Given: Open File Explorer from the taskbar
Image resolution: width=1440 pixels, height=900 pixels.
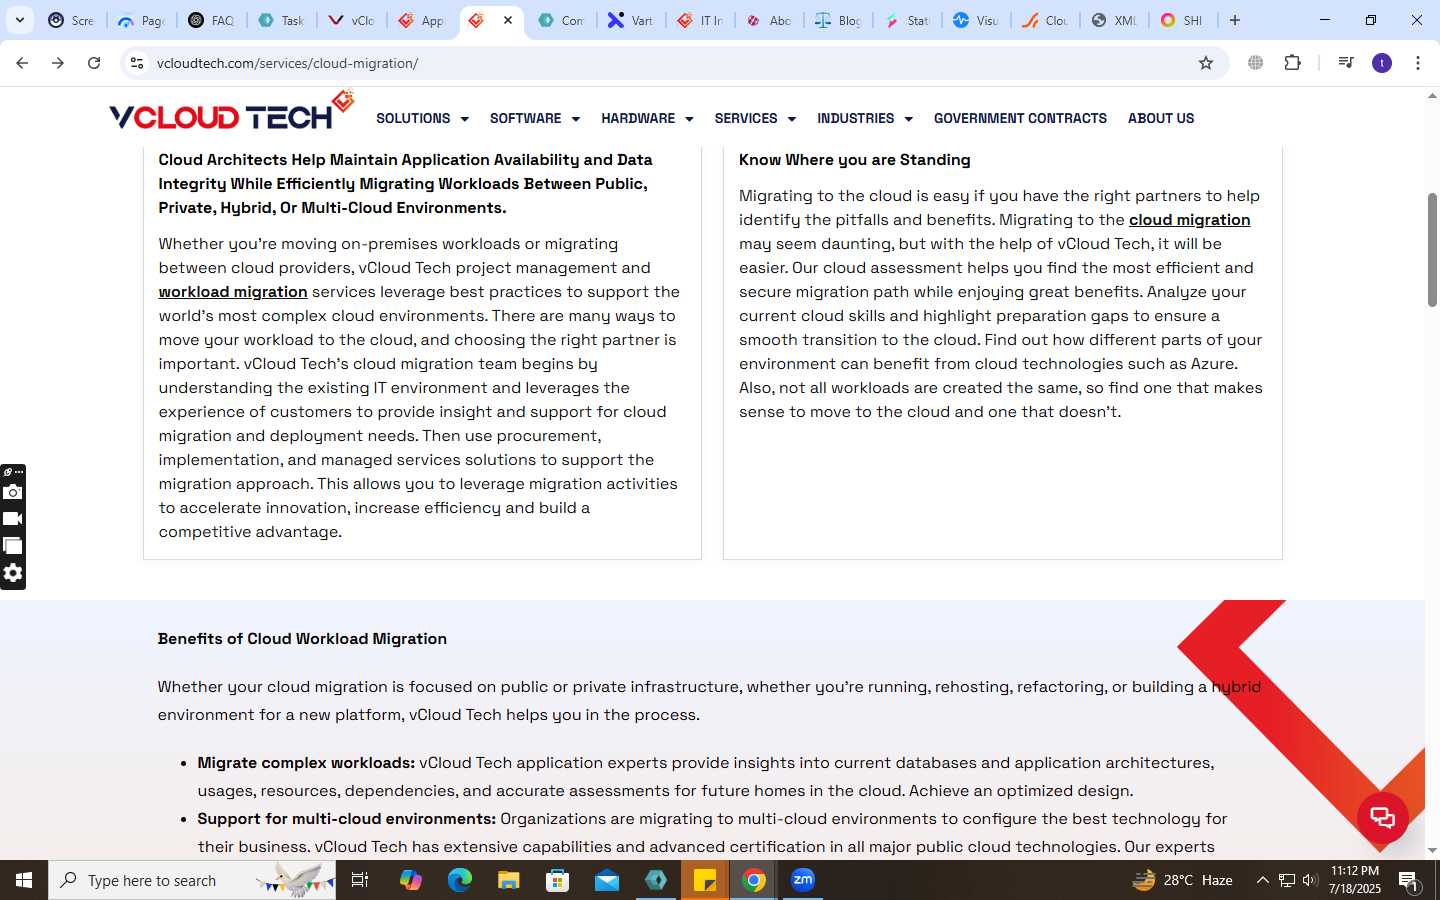Looking at the screenshot, I should click(509, 880).
